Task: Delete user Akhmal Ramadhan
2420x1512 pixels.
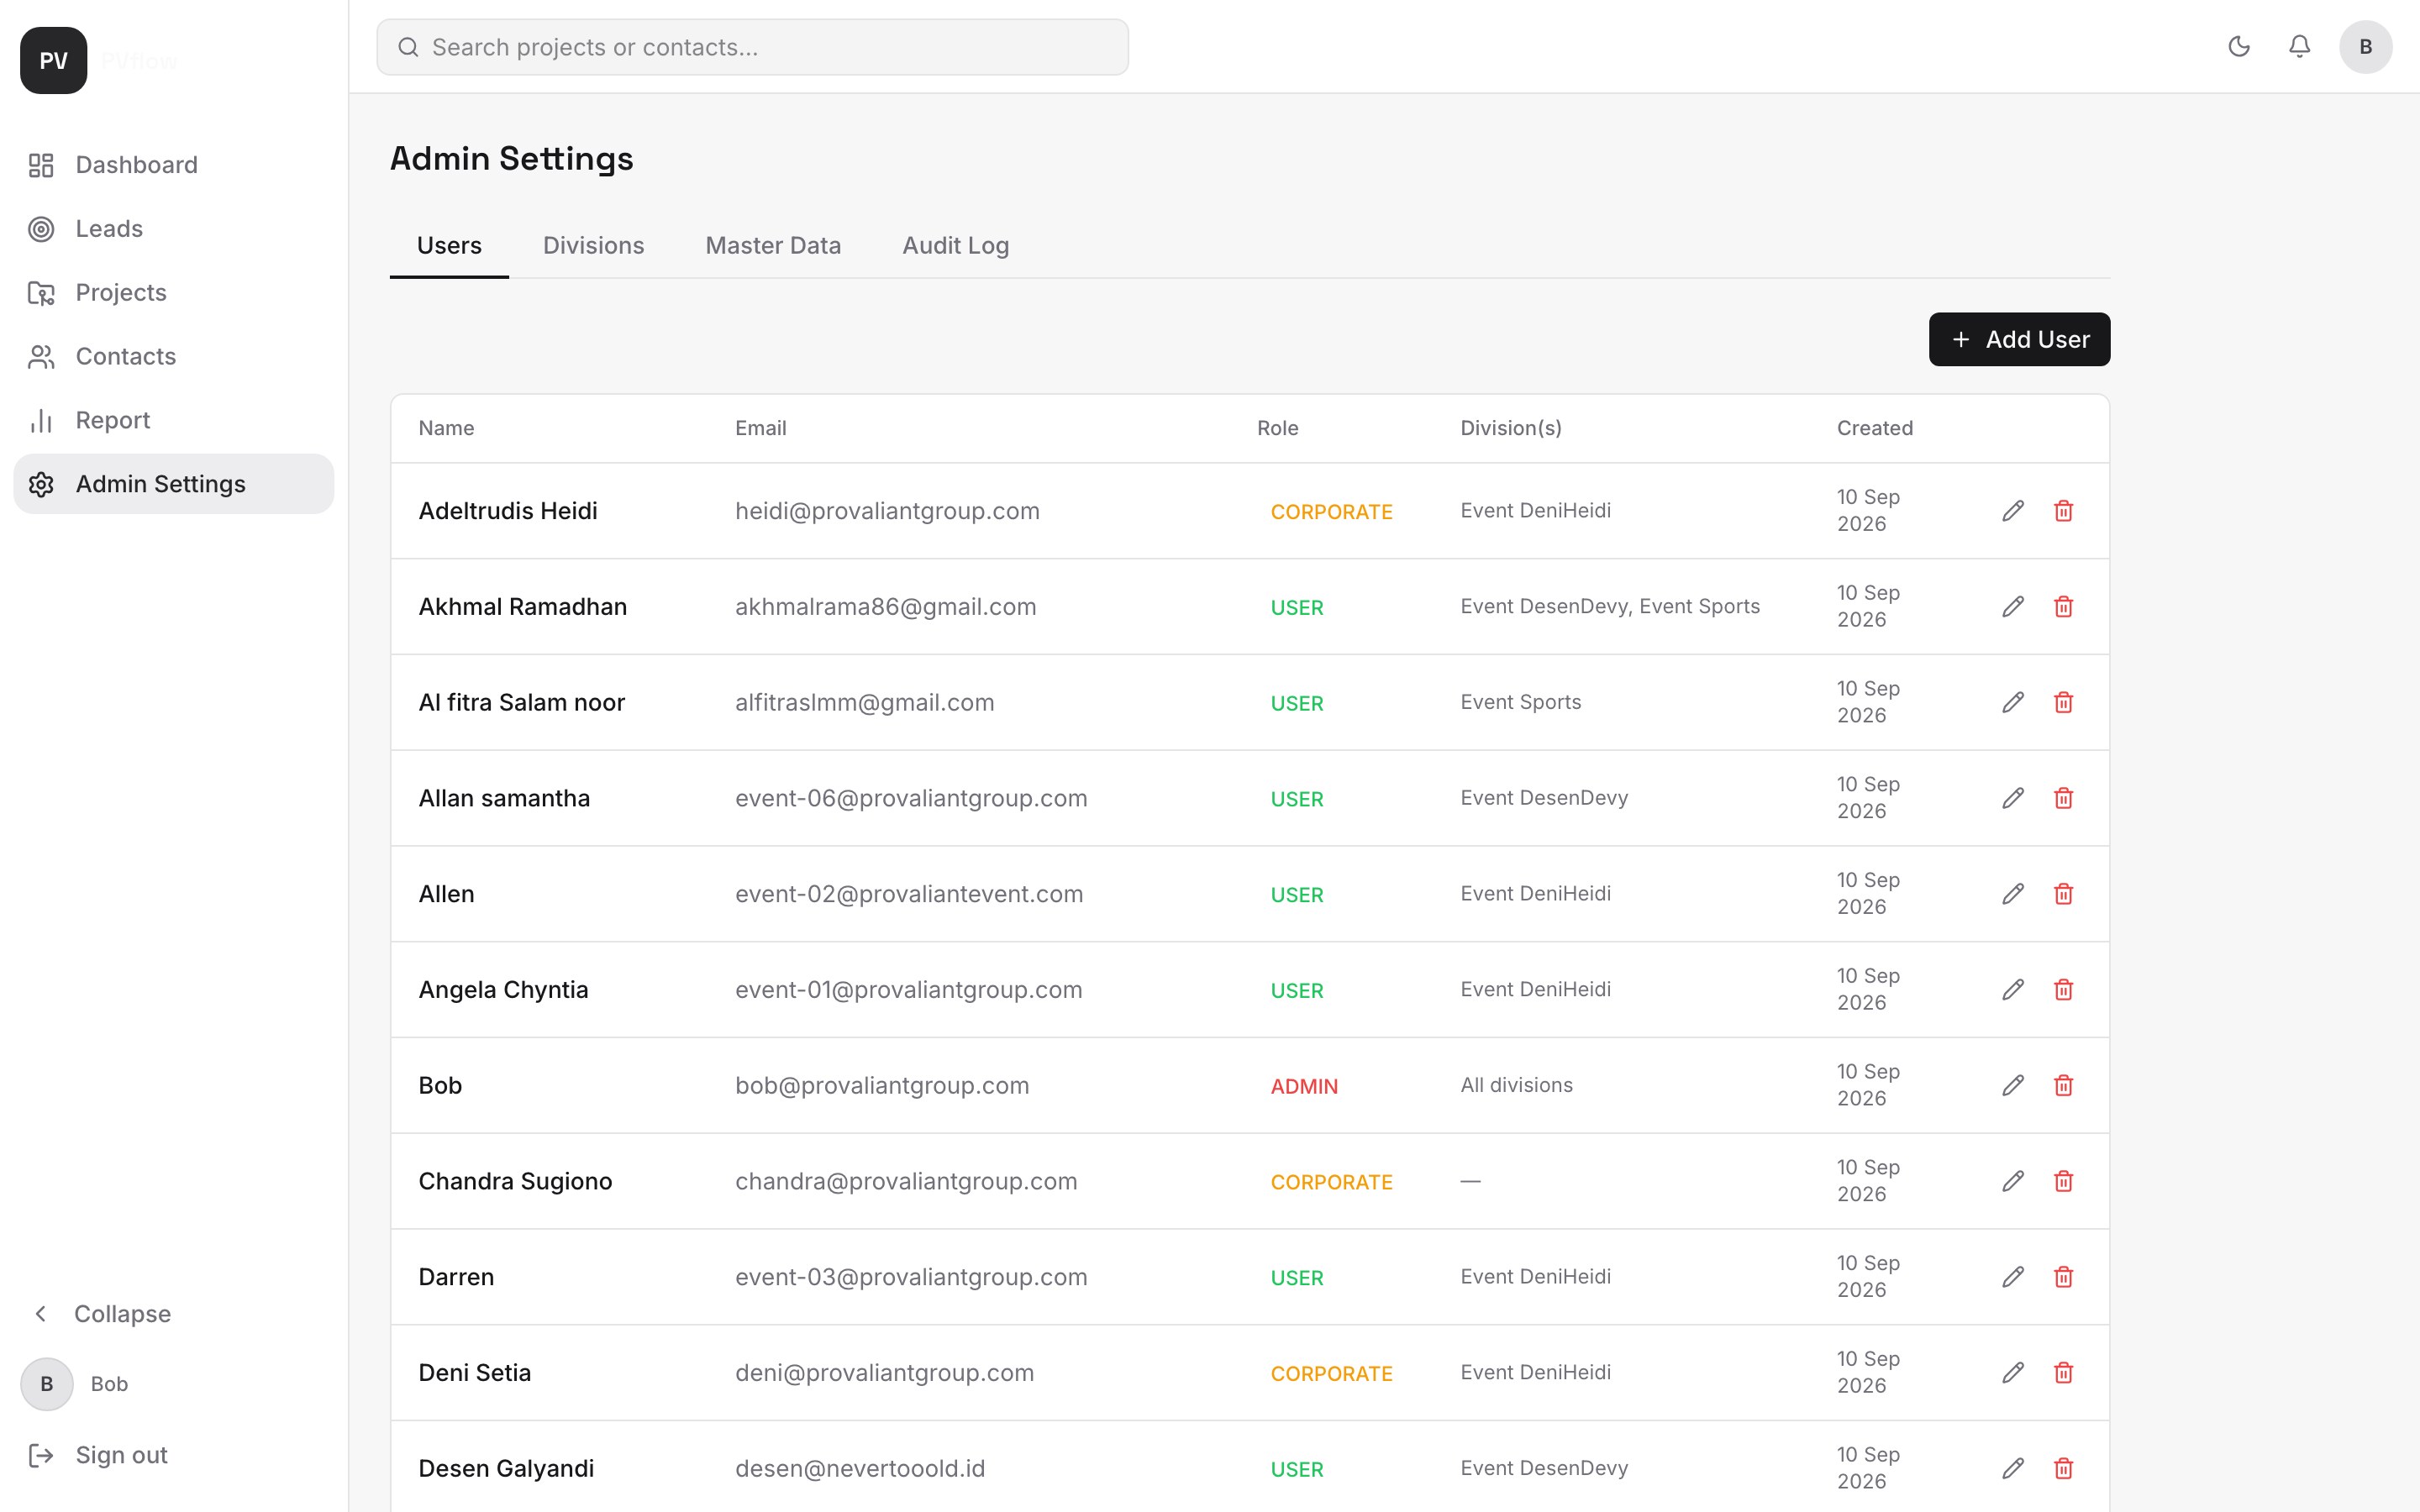Action: pos(2063,607)
